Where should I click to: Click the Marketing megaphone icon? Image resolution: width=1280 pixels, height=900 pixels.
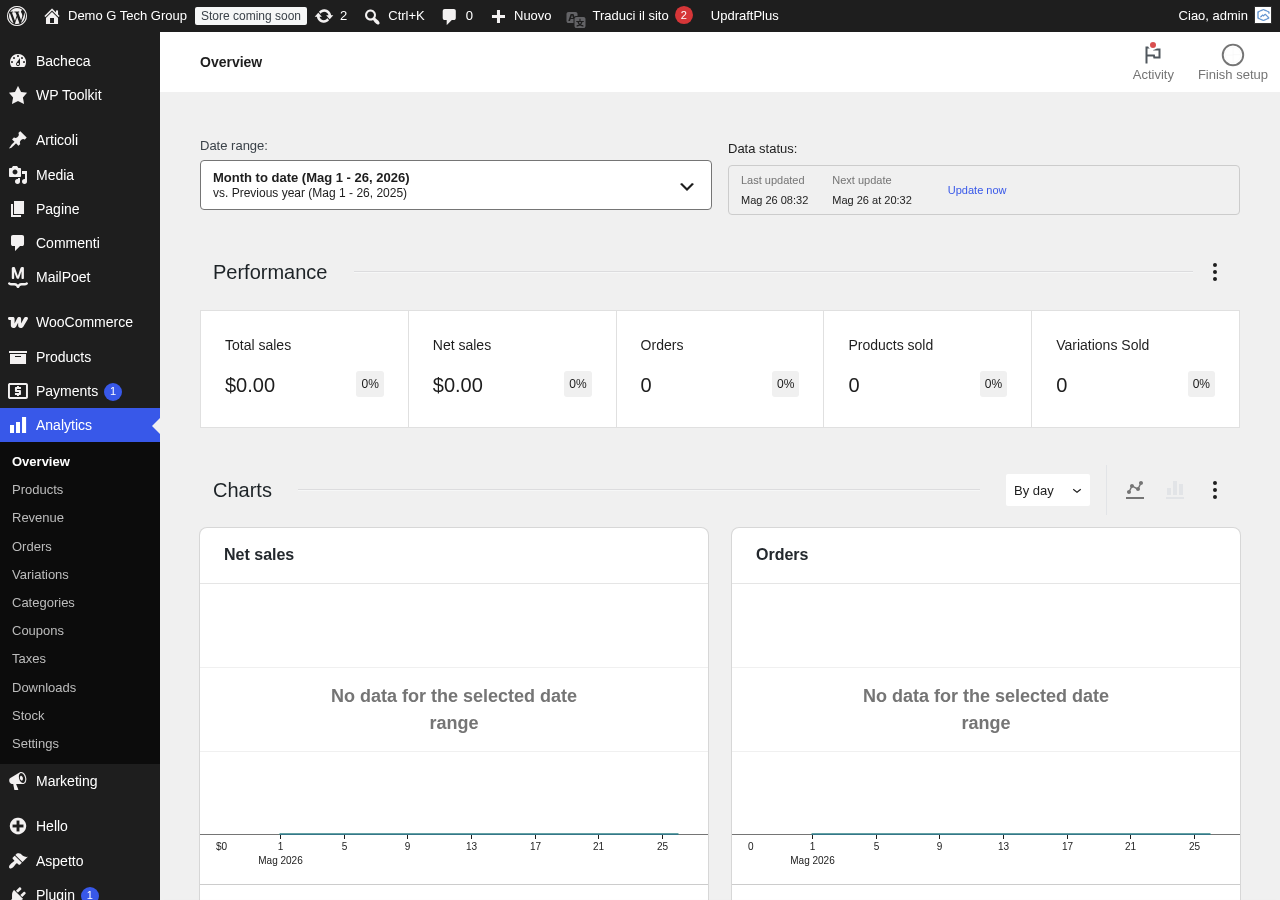[x=18, y=781]
